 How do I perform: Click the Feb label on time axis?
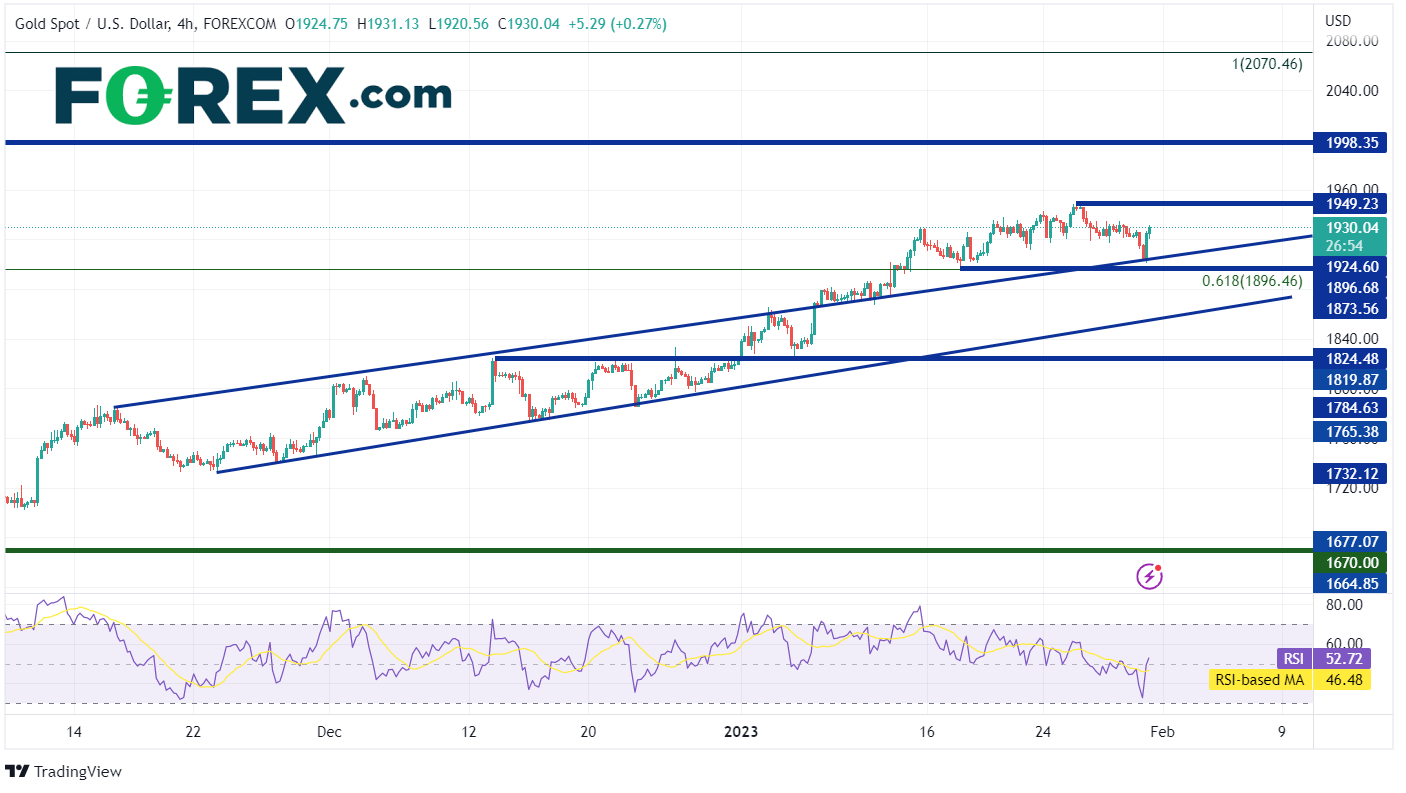(x=1162, y=731)
